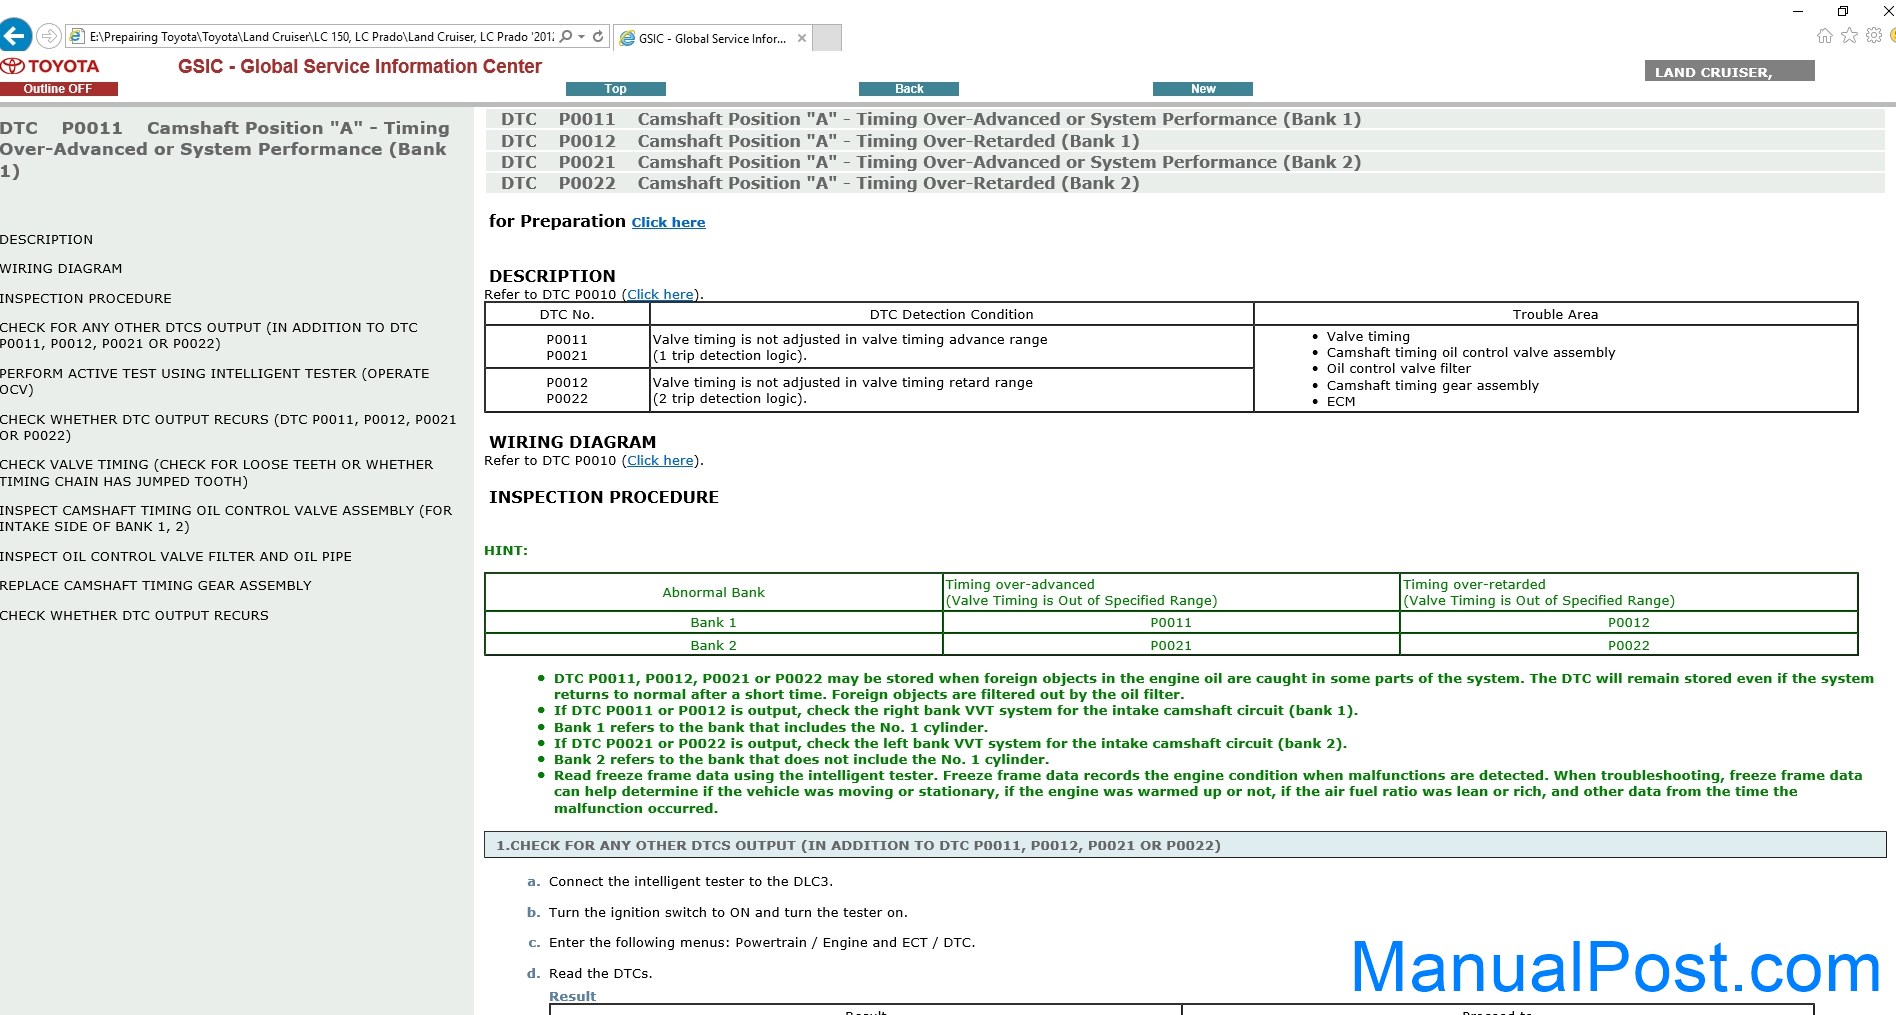Image resolution: width=1896 pixels, height=1015 pixels.
Task: Close the GSIC browser tab
Action: coord(802,38)
